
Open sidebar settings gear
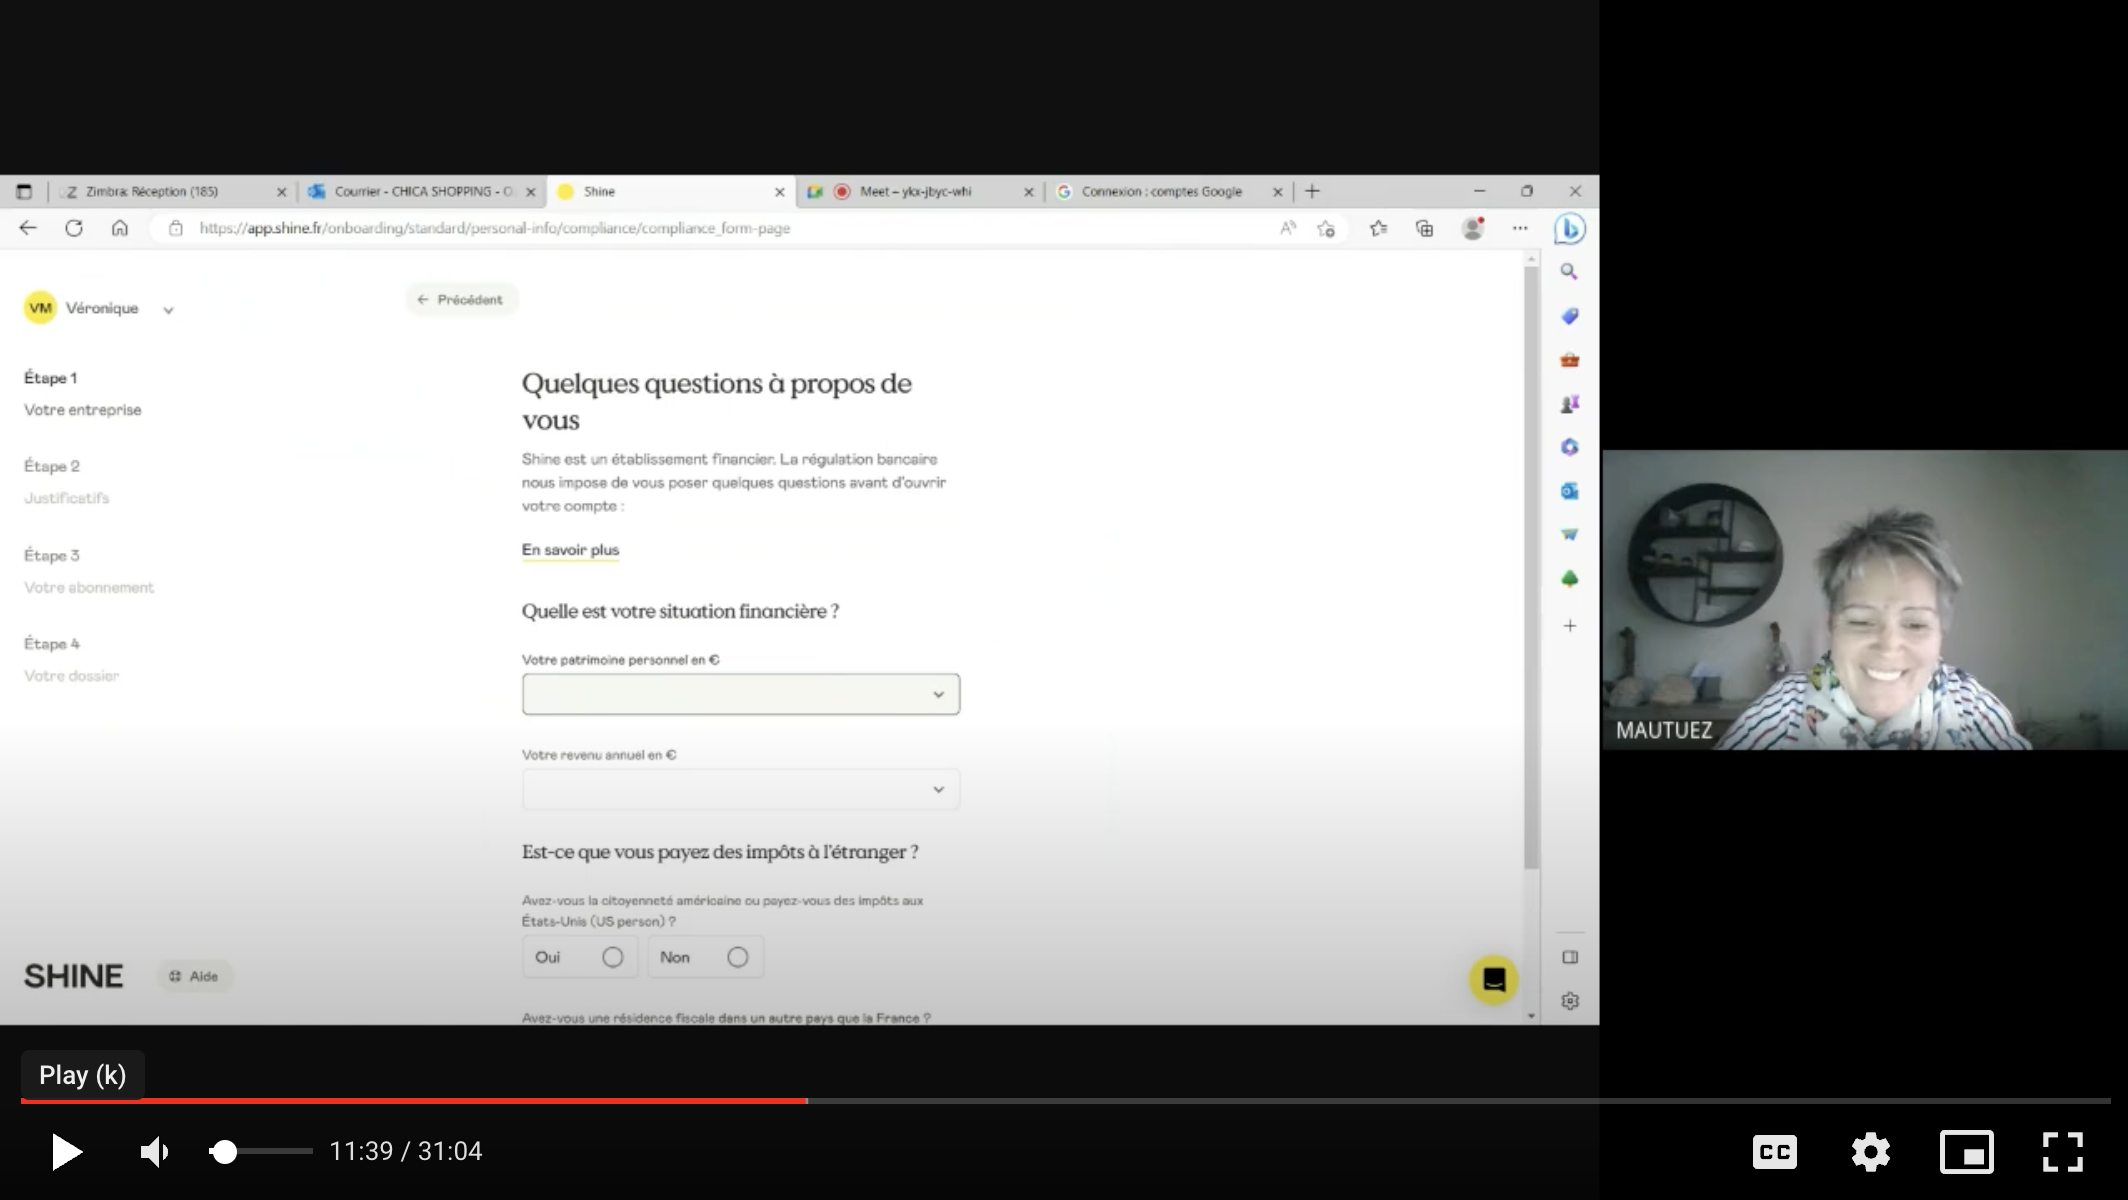(x=1570, y=1001)
